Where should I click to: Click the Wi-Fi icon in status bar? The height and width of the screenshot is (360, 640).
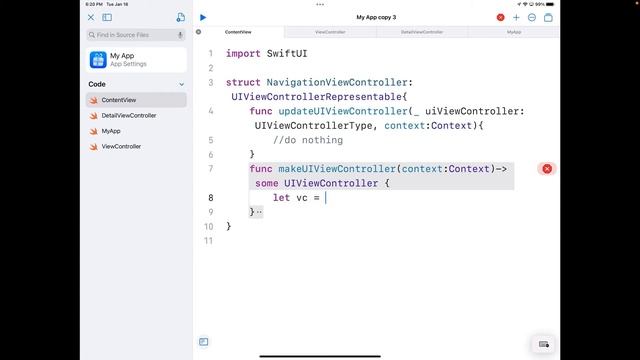pyautogui.click(x=525, y=4)
